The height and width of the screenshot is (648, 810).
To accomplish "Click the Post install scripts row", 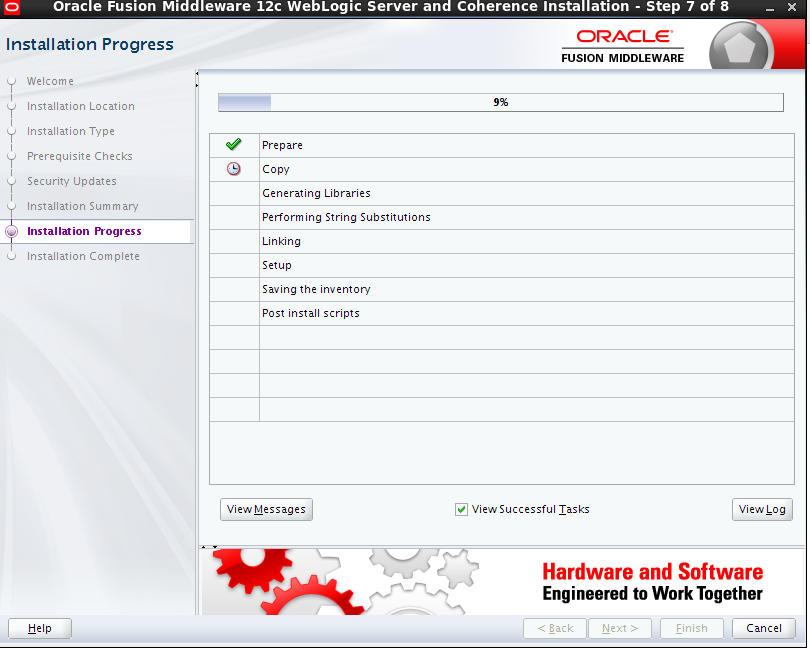I will point(502,313).
